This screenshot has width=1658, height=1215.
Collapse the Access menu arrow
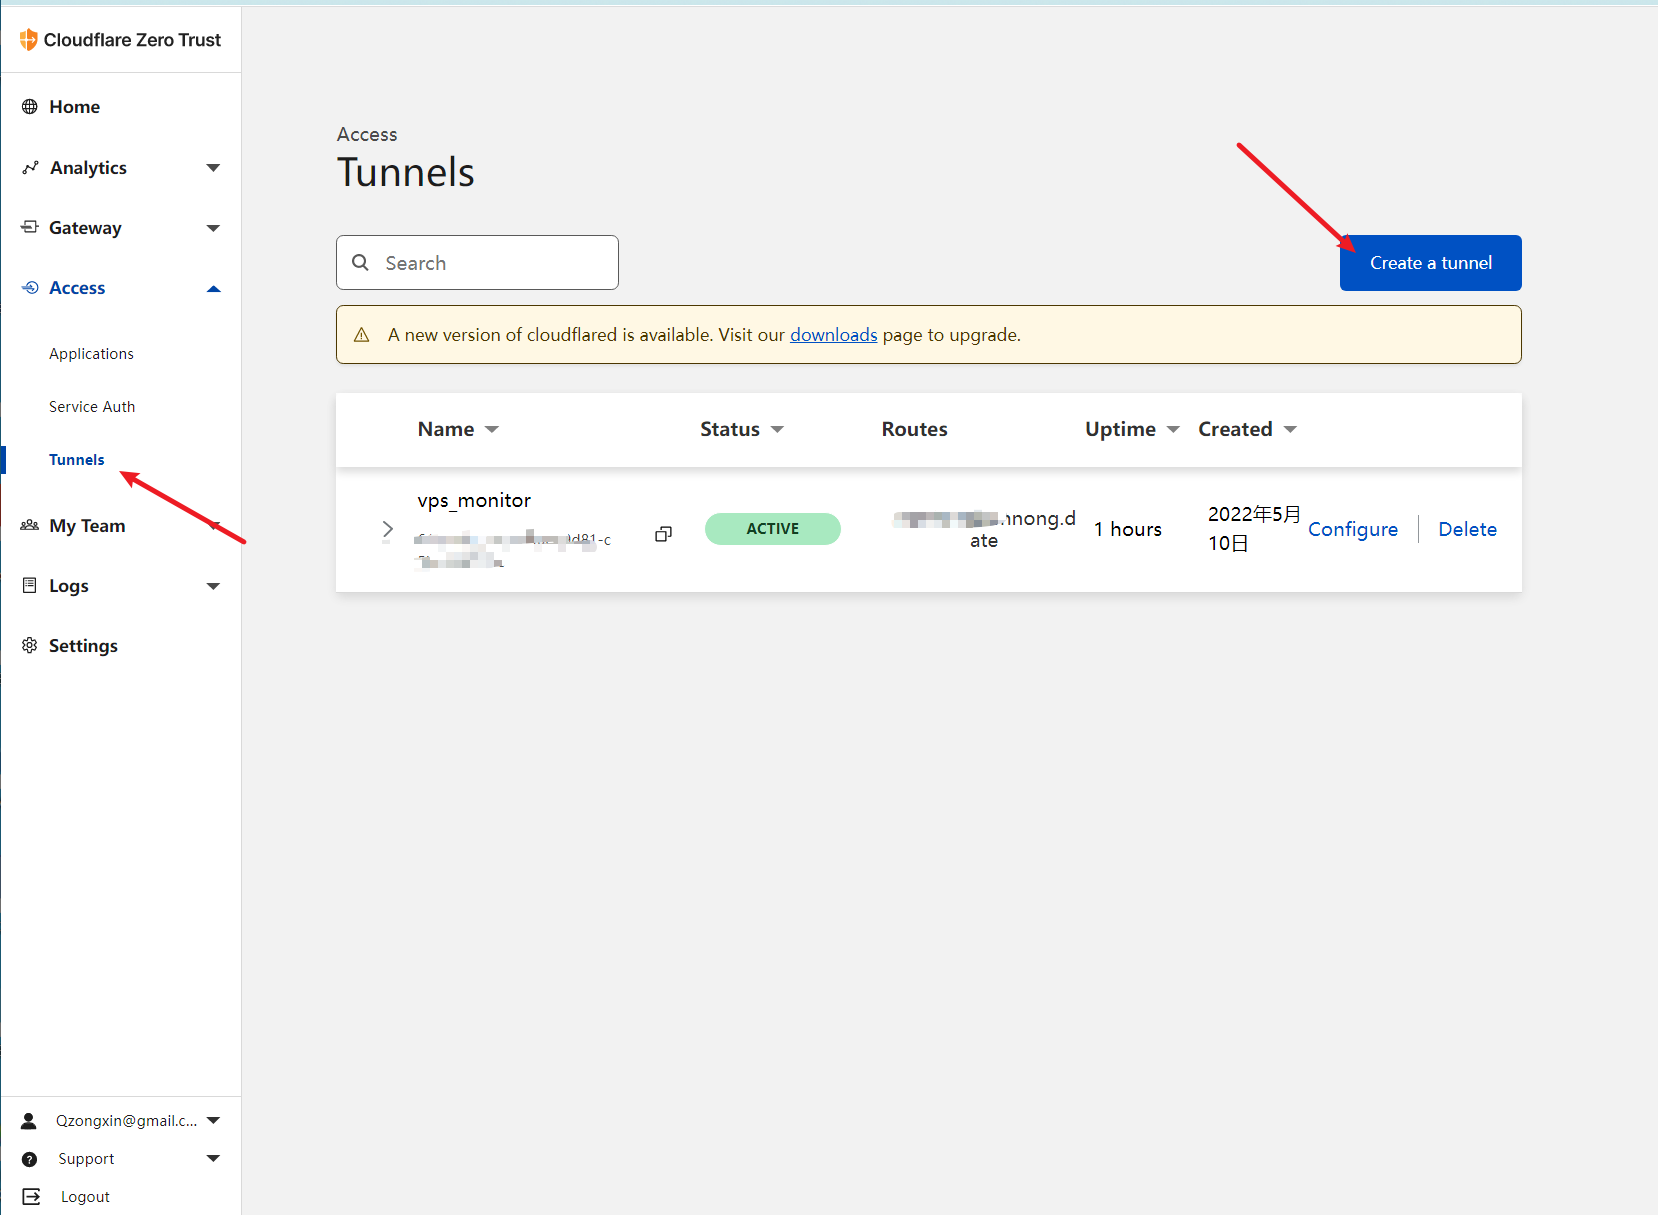pos(213,288)
